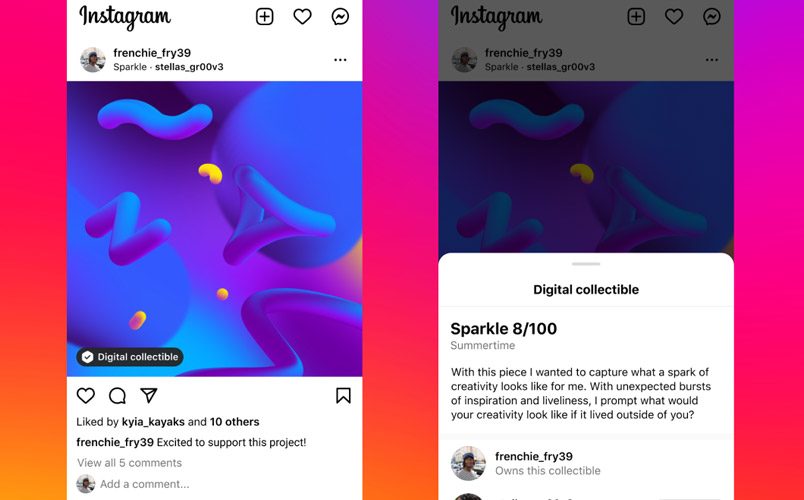Image resolution: width=804 pixels, height=500 pixels.
Task: Click the plus icon in the dimmed right header
Action: coord(636,17)
